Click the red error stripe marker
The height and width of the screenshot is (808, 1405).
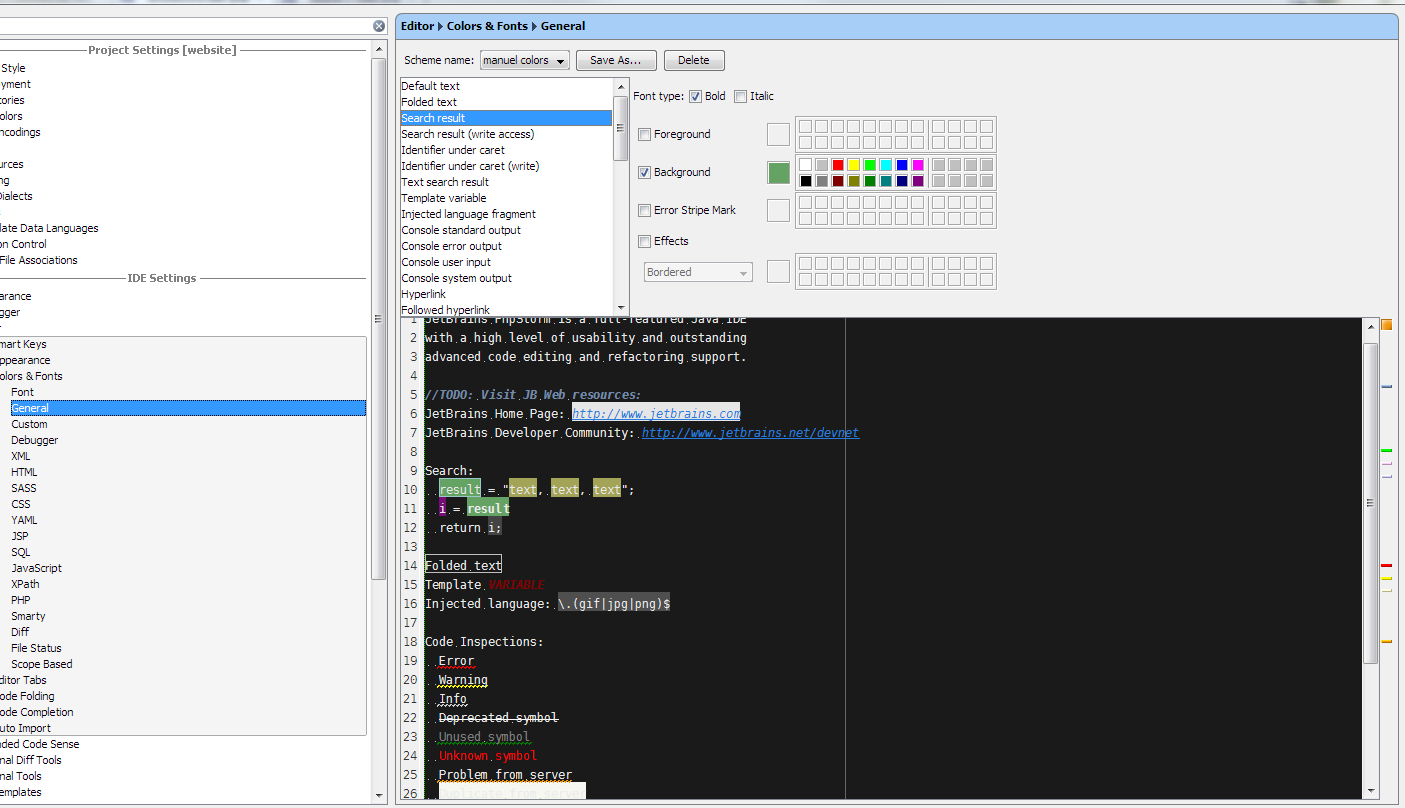[1387, 566]
